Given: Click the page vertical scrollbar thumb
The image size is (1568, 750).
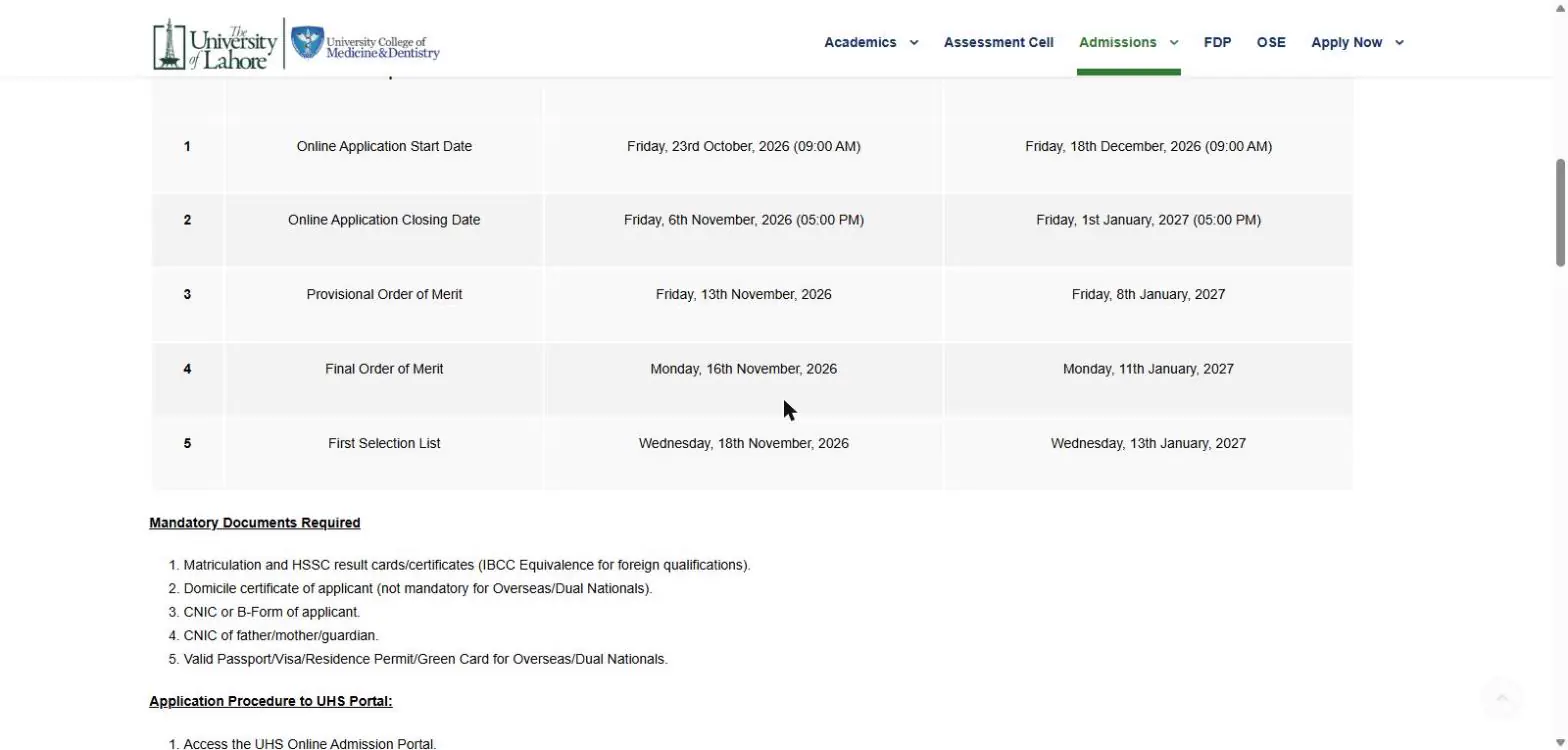Looking at the screenshot, I should pos(1559,212).
